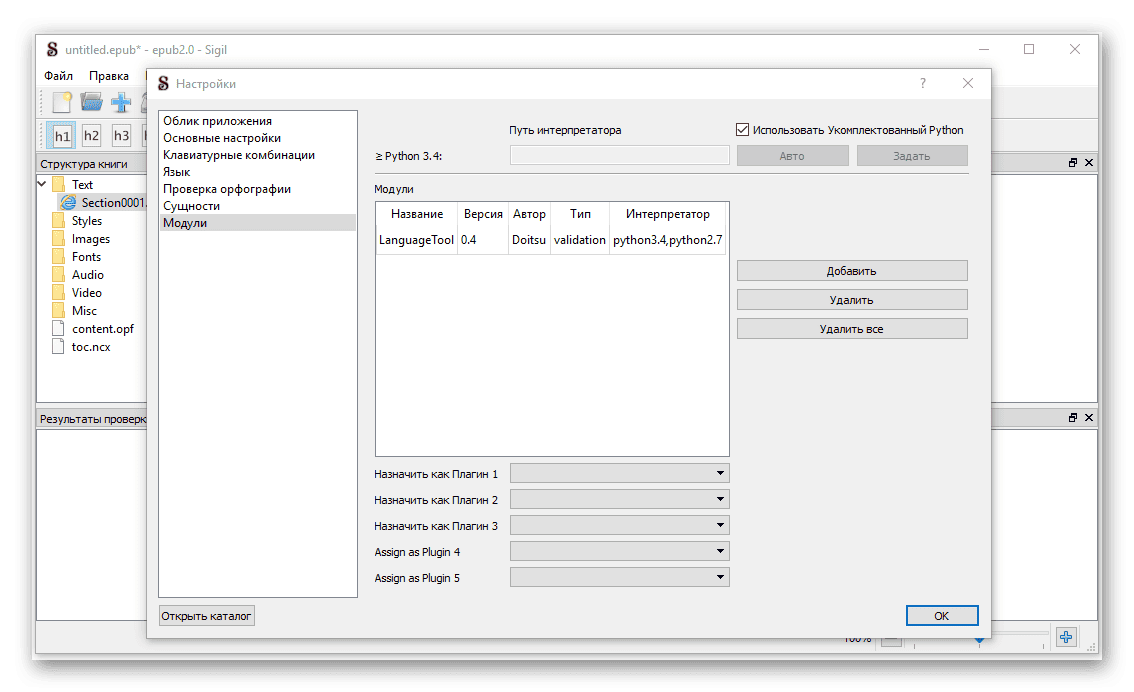This screenshot has width=1134, height=692.
Task: Sort plugins by Название column header
Action: click(x=417, y=214)
